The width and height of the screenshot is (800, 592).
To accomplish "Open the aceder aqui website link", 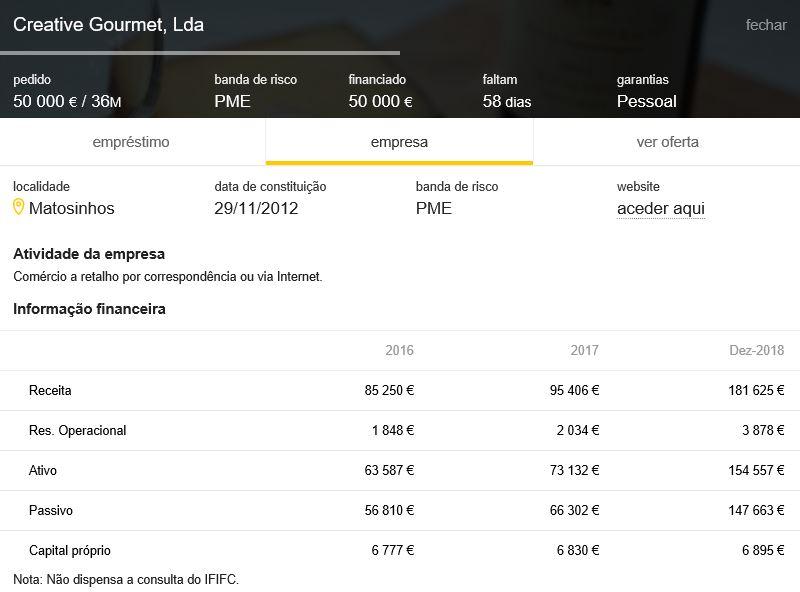I will 661,208.
